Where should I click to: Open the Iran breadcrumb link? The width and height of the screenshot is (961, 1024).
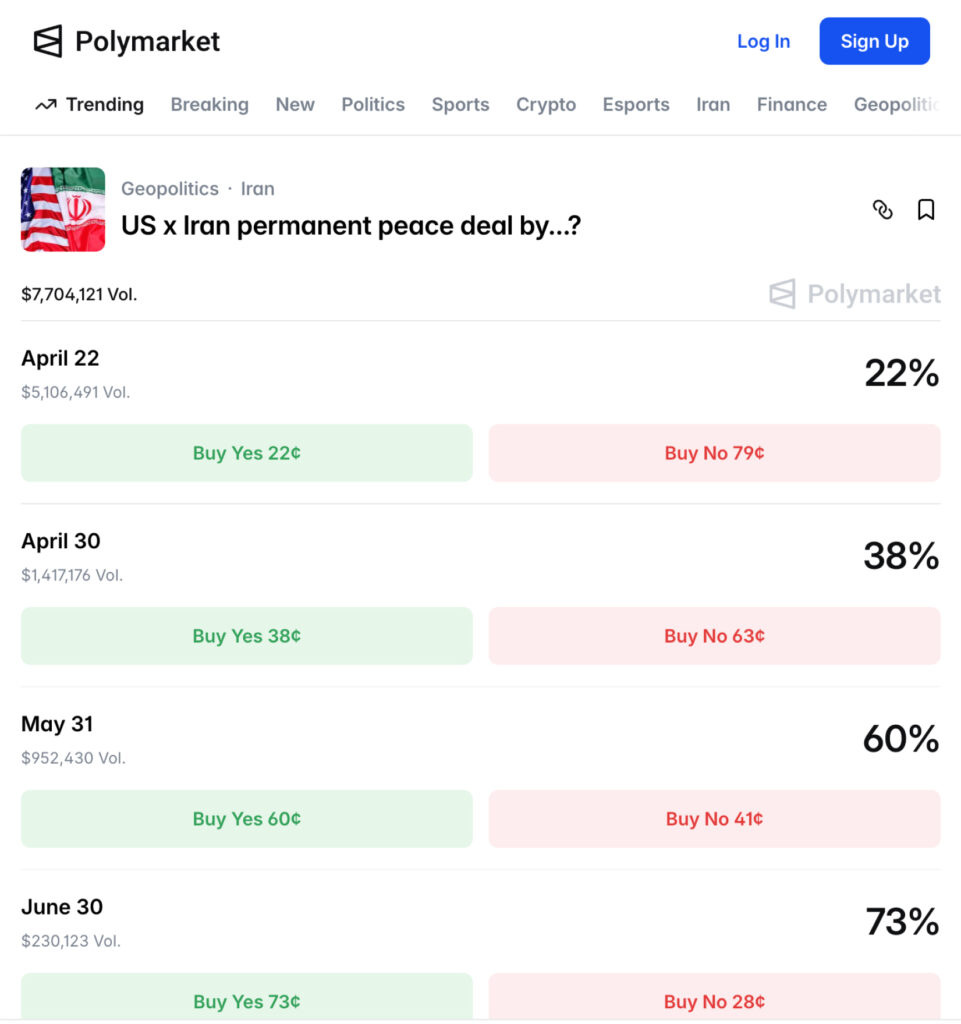click(258, 188)
